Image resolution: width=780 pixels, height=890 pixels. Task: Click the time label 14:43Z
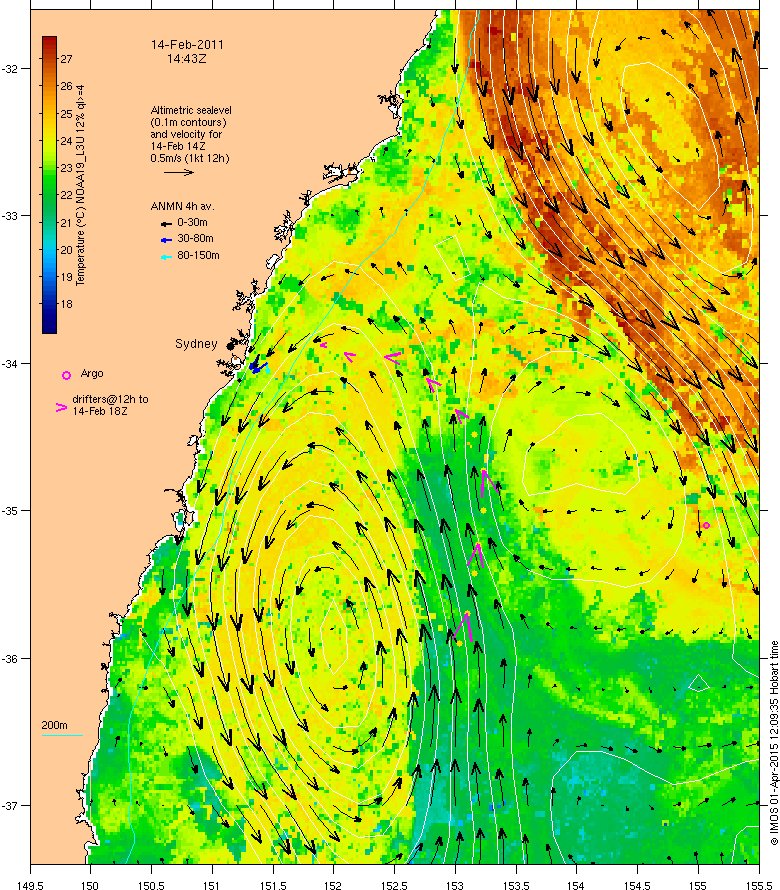coord(187,58)
